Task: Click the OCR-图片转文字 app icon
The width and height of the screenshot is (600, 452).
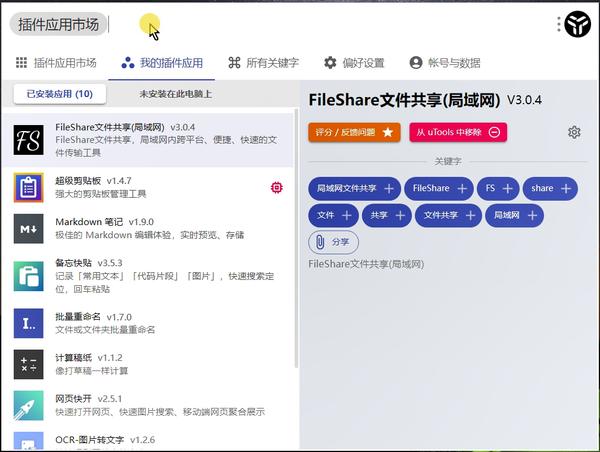Action: [29, 441]
